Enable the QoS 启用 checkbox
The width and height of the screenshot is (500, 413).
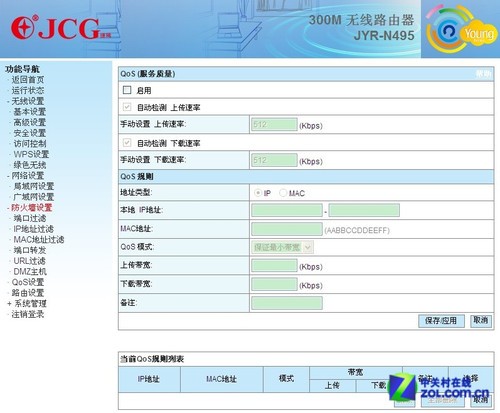click(x=127, y=90)
